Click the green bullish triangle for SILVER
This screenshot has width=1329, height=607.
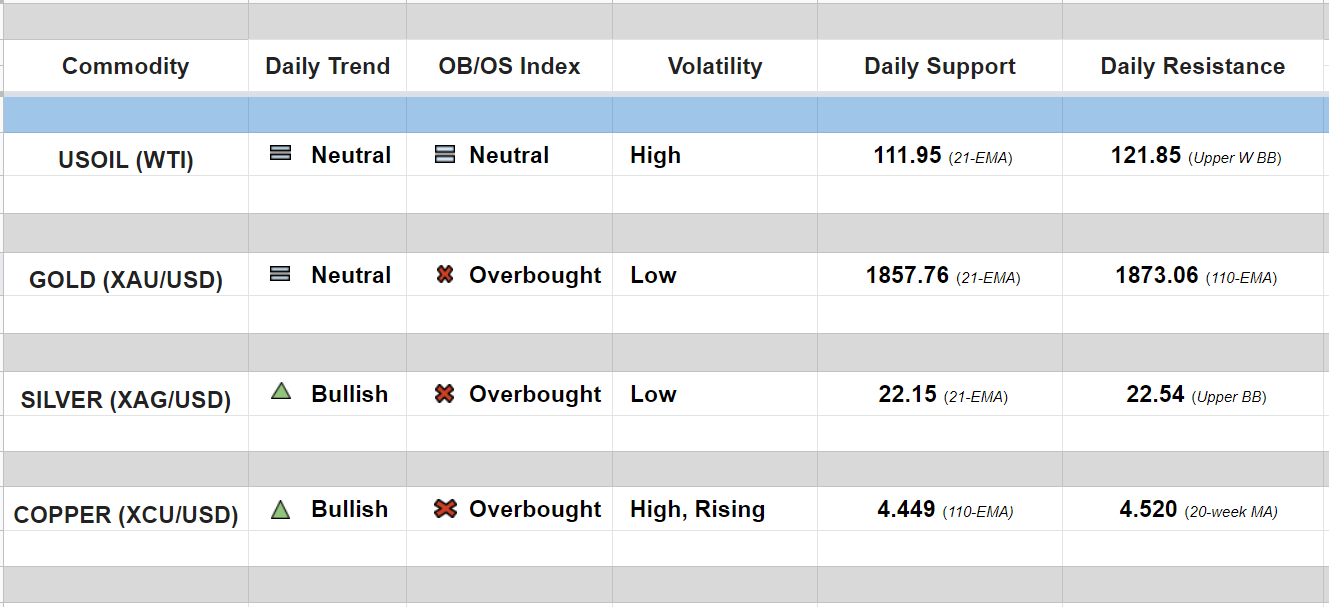pyautogui.click(x=281, y=393)
